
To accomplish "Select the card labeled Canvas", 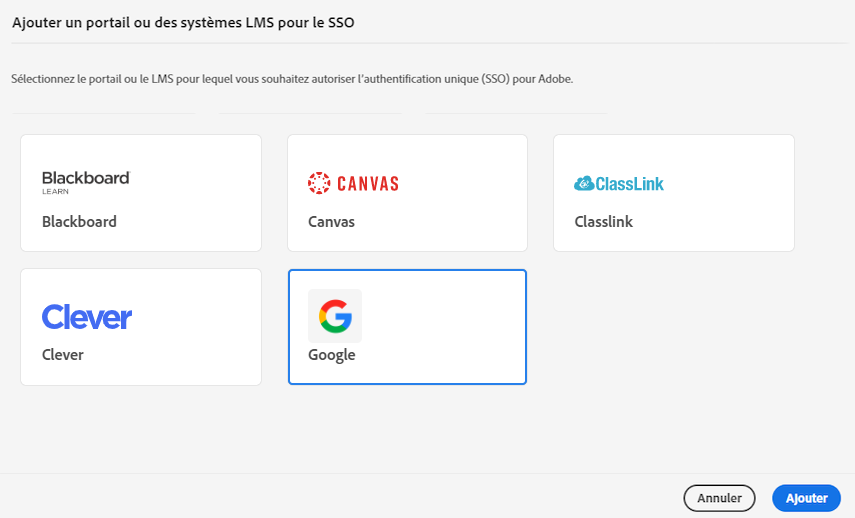I will click(x=407, y=193).
